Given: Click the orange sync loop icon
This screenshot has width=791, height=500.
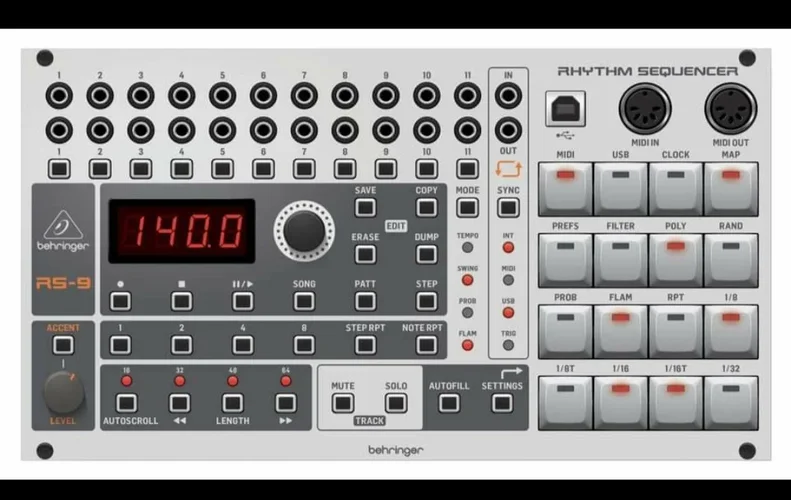Looking at the screenshot, I should click(x=508, y=169).
